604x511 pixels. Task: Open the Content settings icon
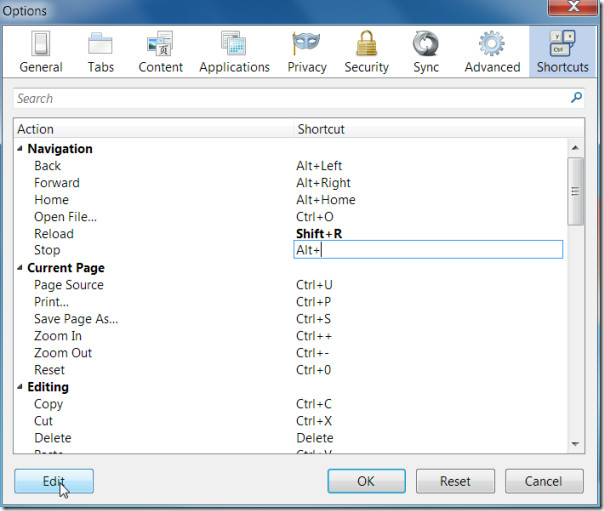[160, 46]
